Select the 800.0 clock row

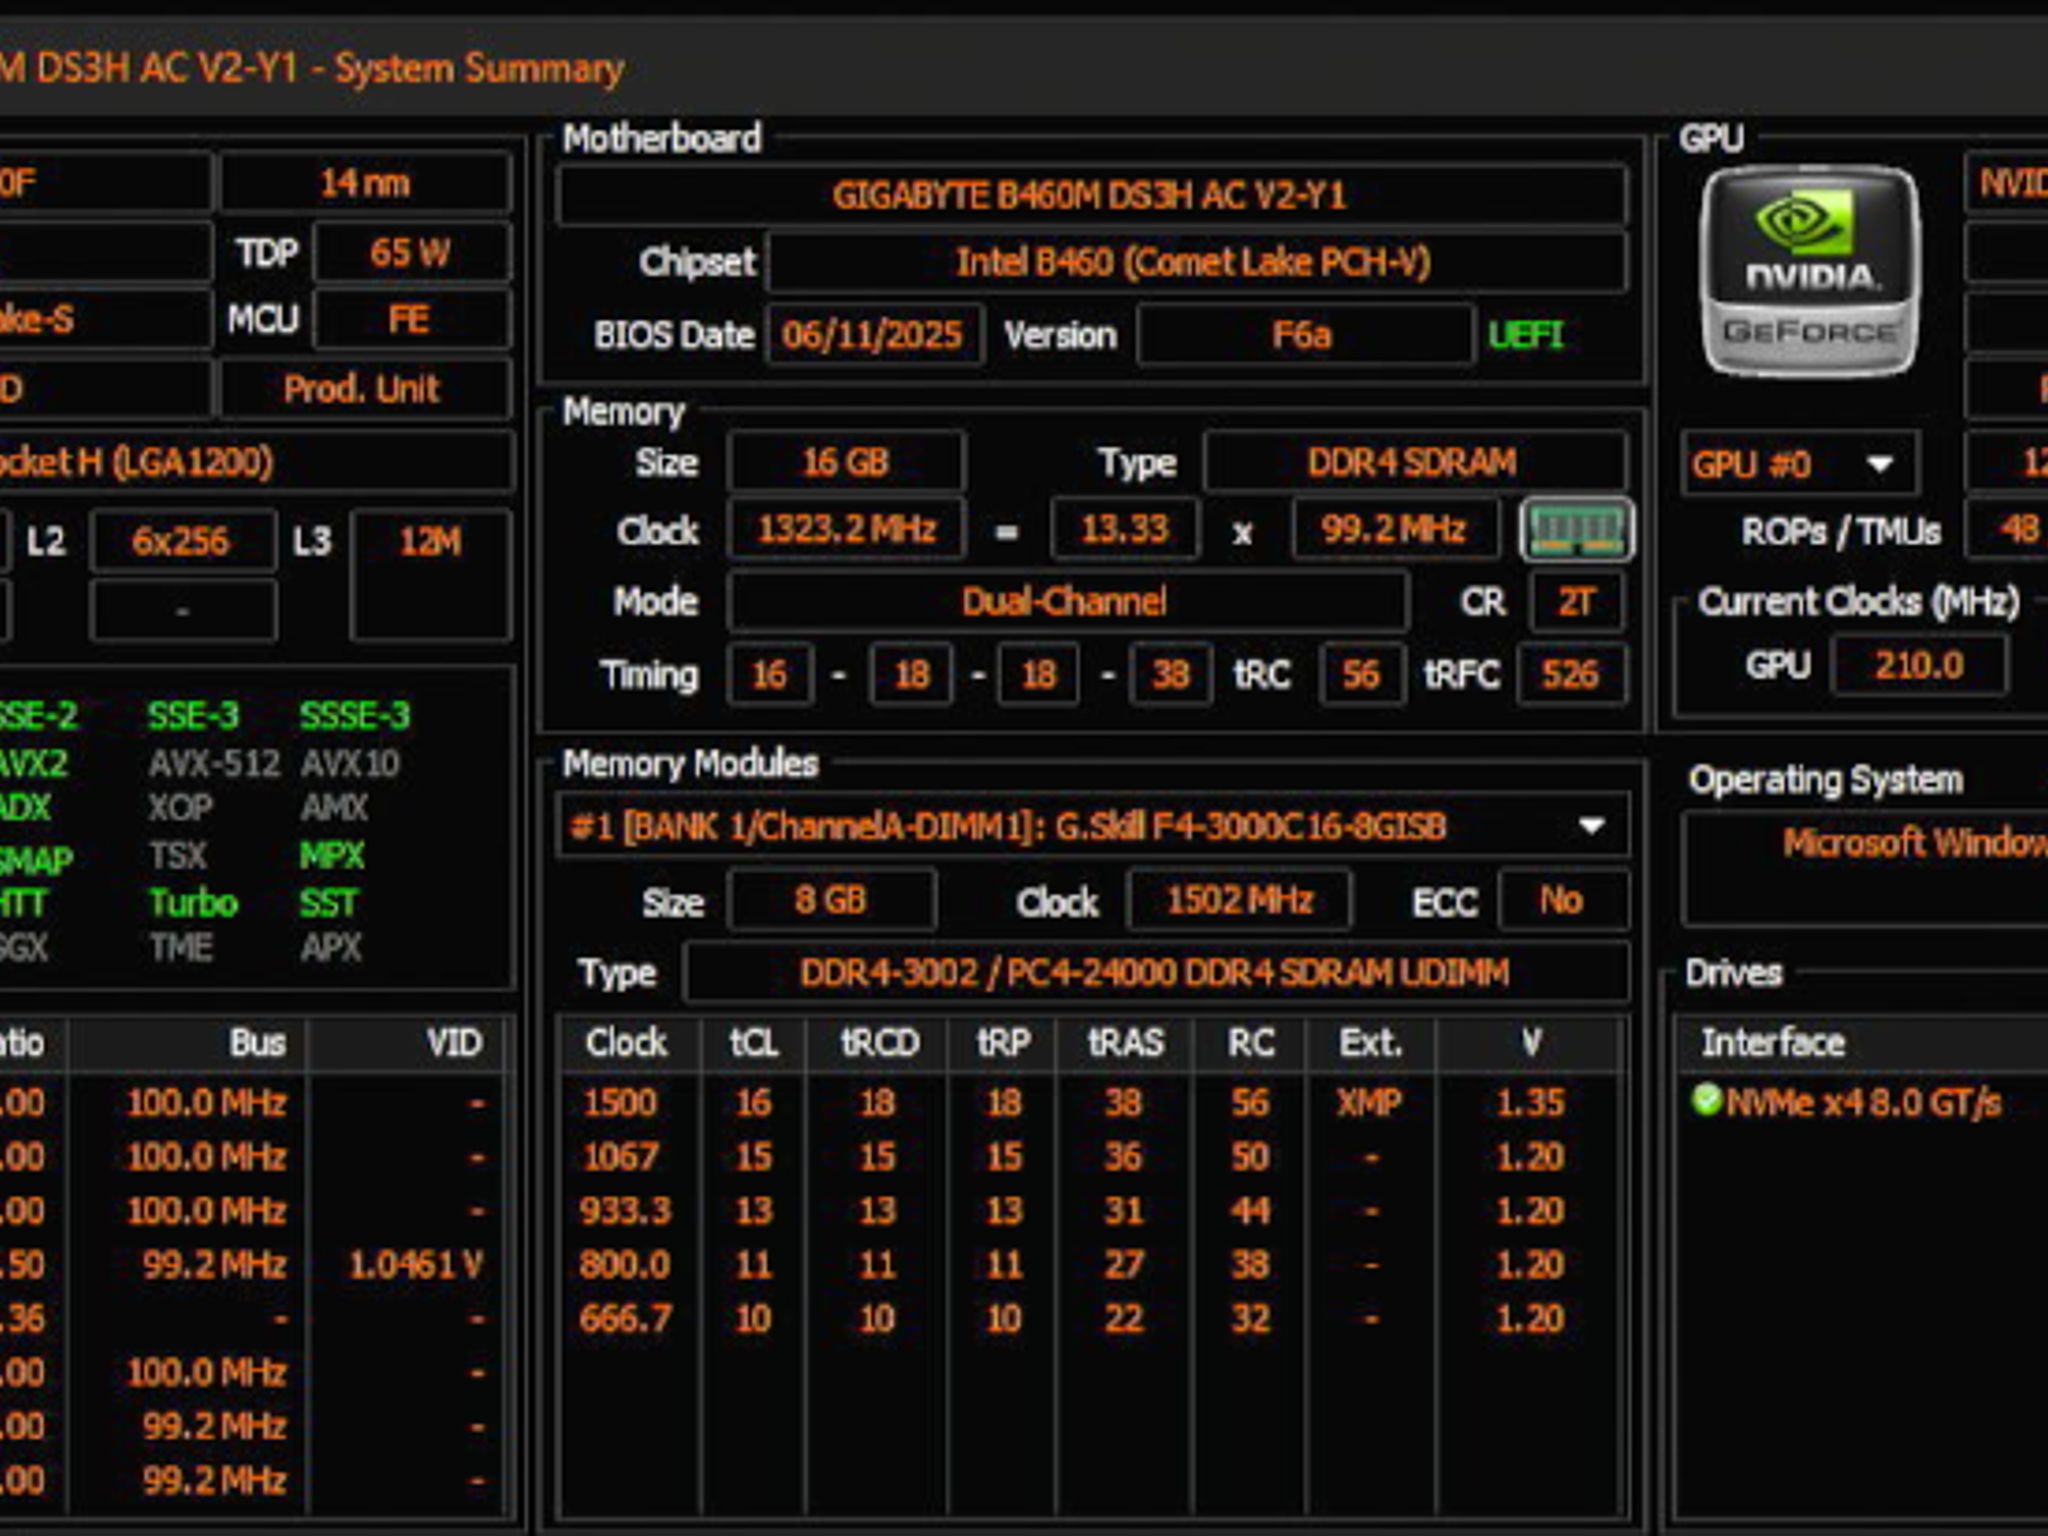1090,1264
